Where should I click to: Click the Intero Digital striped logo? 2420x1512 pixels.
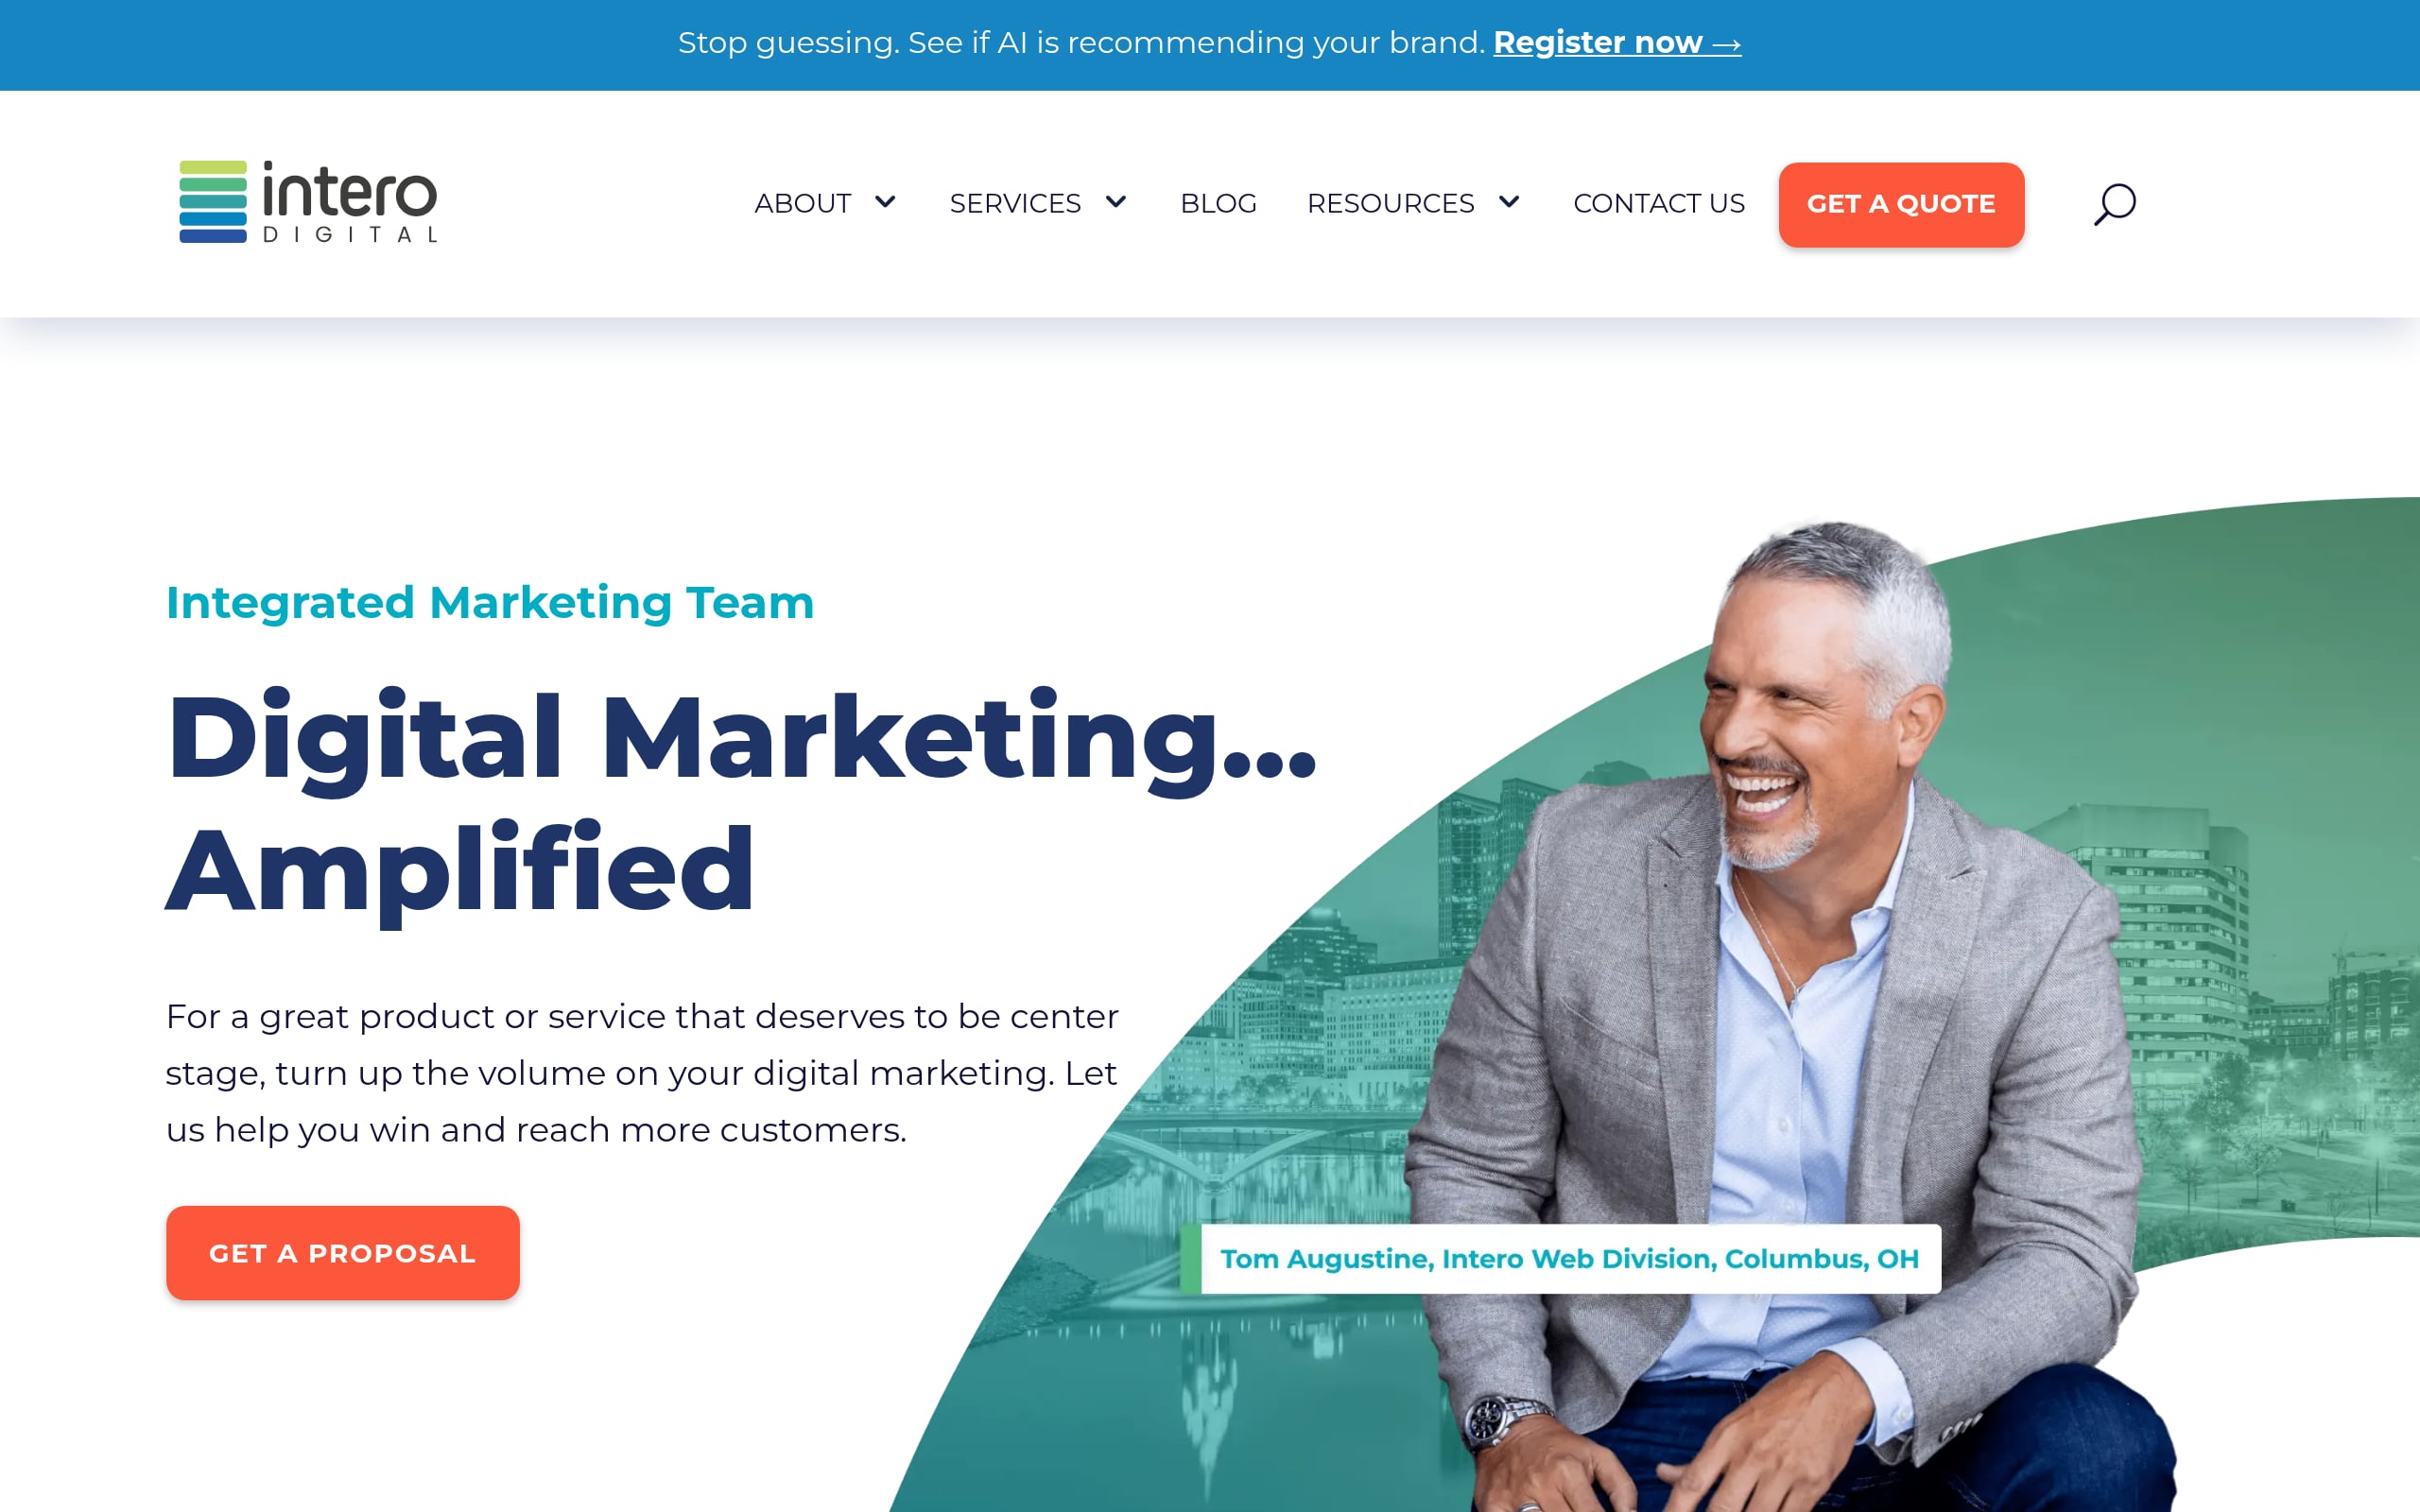(213, 201)
